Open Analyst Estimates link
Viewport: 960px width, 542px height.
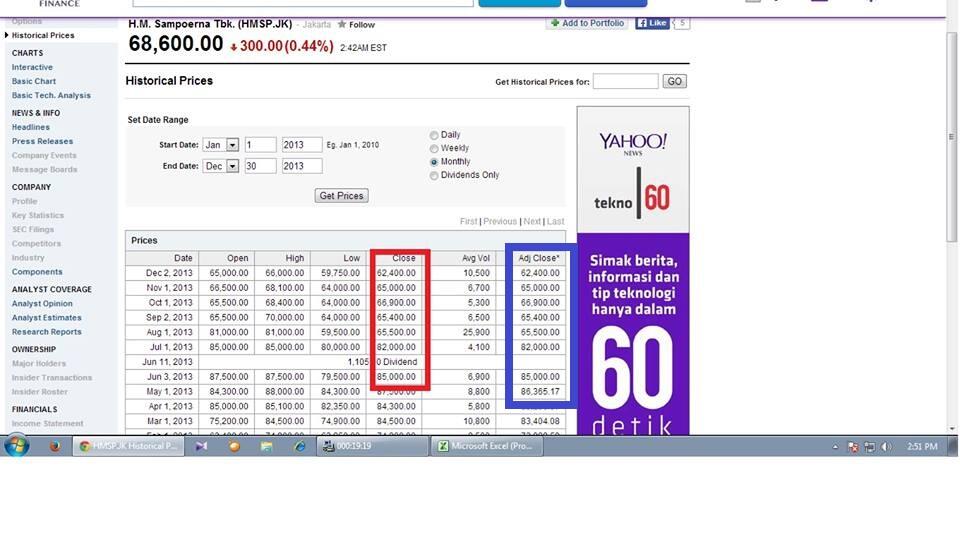47,318
